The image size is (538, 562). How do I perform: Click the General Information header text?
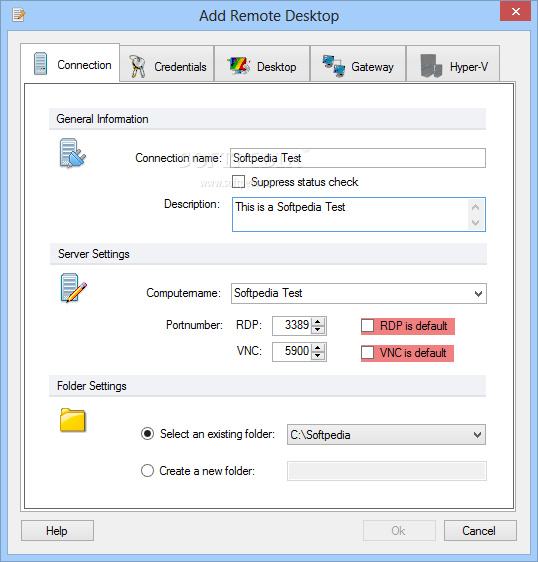tap(102, 119)
